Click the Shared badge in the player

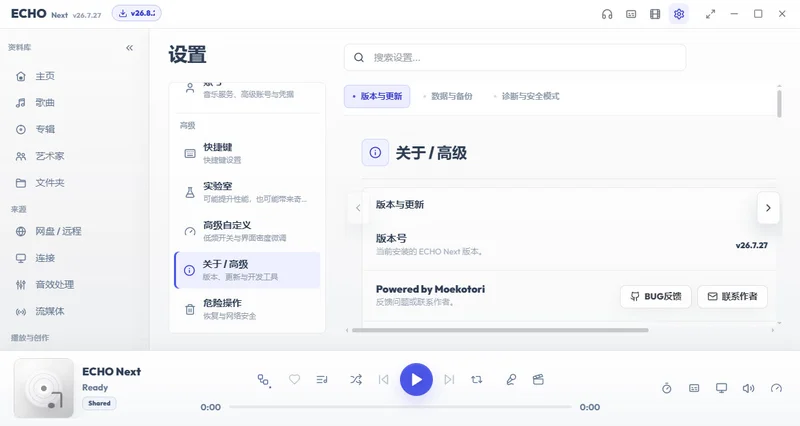click(x=99, y=403)
